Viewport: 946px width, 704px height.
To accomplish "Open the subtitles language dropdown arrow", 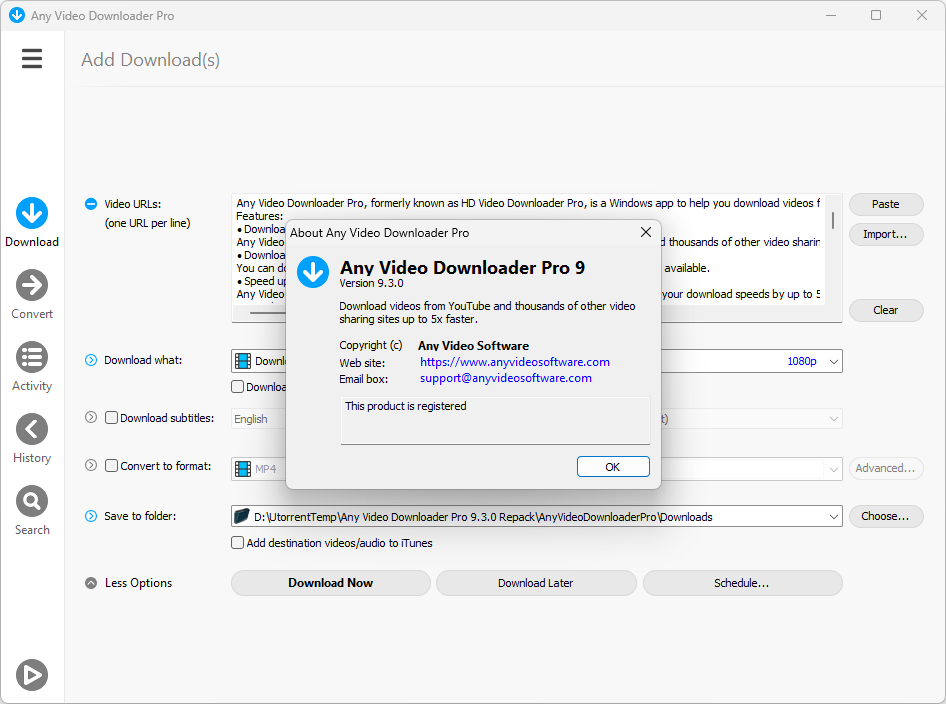I will click(x=834, y=419).
